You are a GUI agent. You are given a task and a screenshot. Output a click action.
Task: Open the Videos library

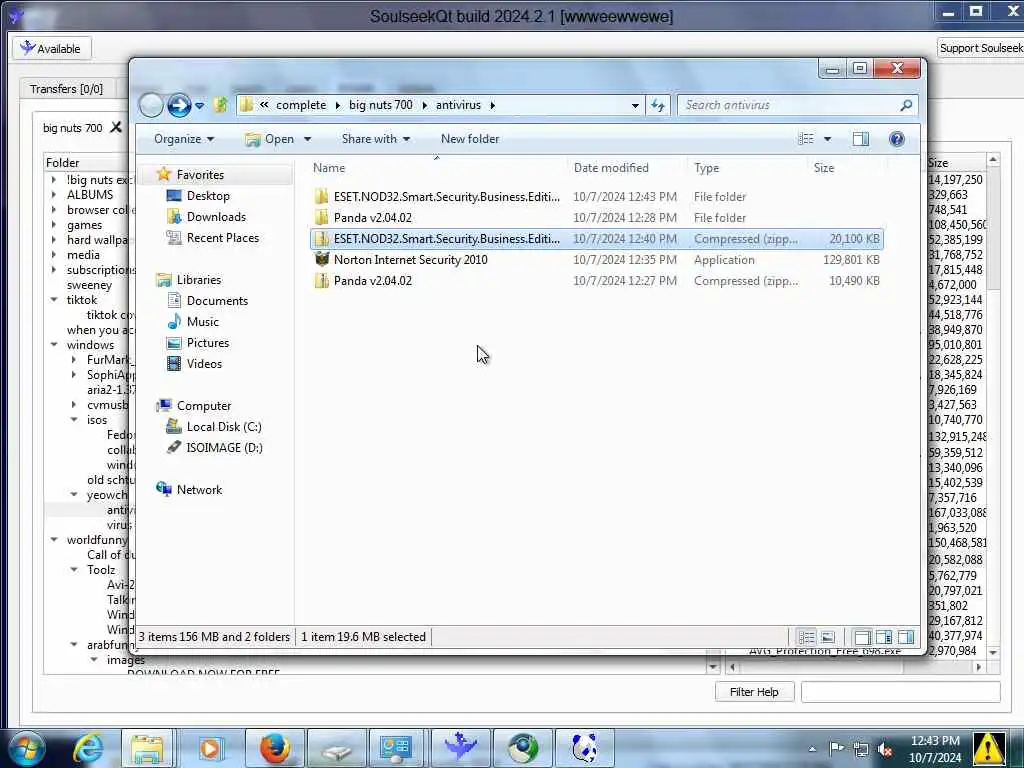204,364
